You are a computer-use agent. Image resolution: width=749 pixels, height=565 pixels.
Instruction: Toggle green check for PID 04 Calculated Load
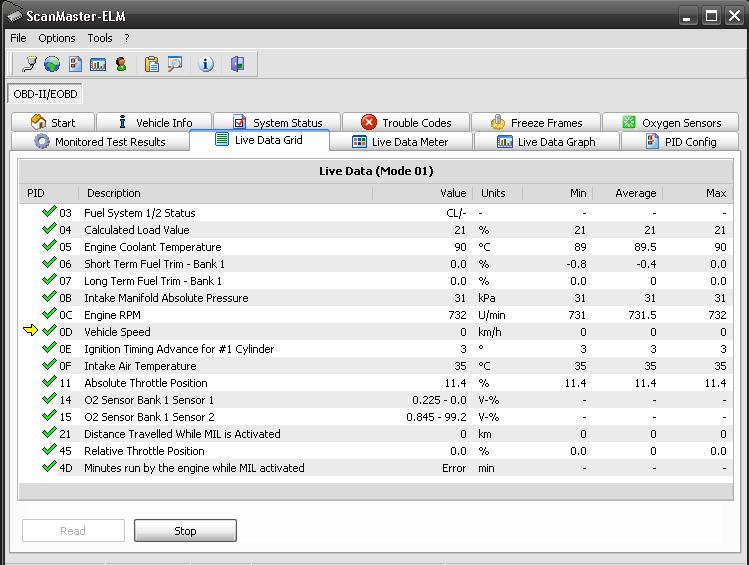tap(49, 228)
